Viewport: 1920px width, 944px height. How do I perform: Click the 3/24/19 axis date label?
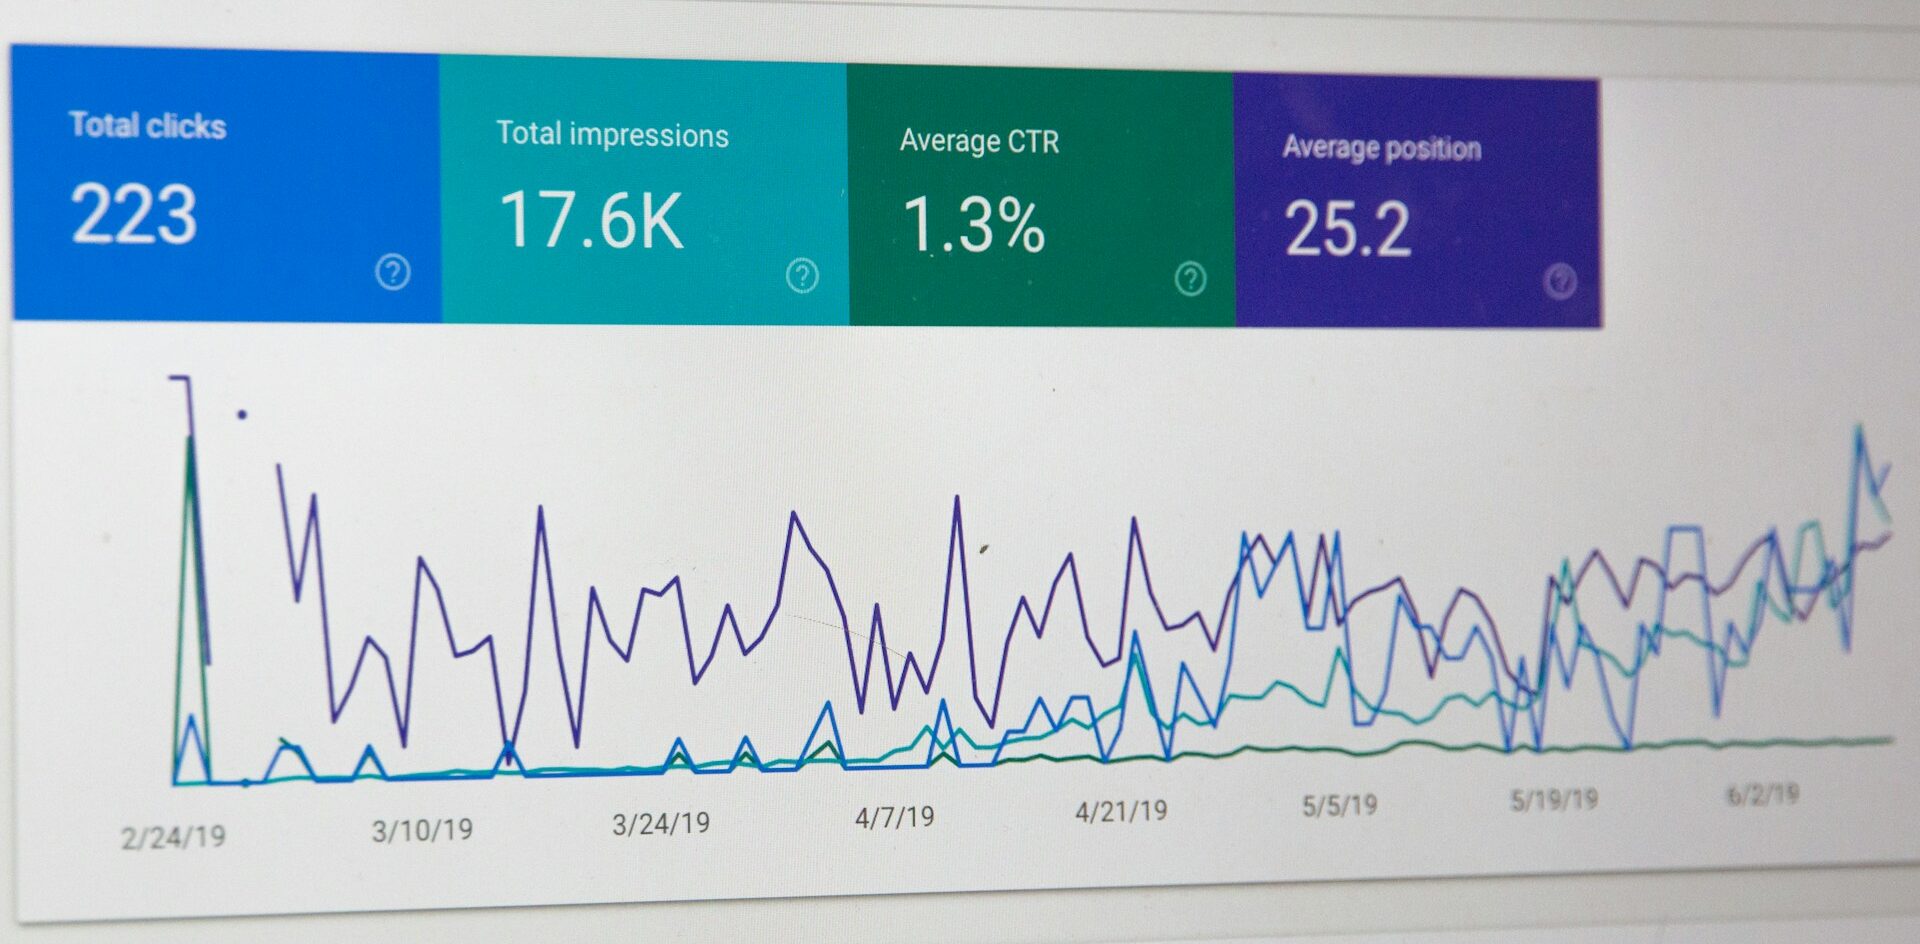(x=661, y=824)
